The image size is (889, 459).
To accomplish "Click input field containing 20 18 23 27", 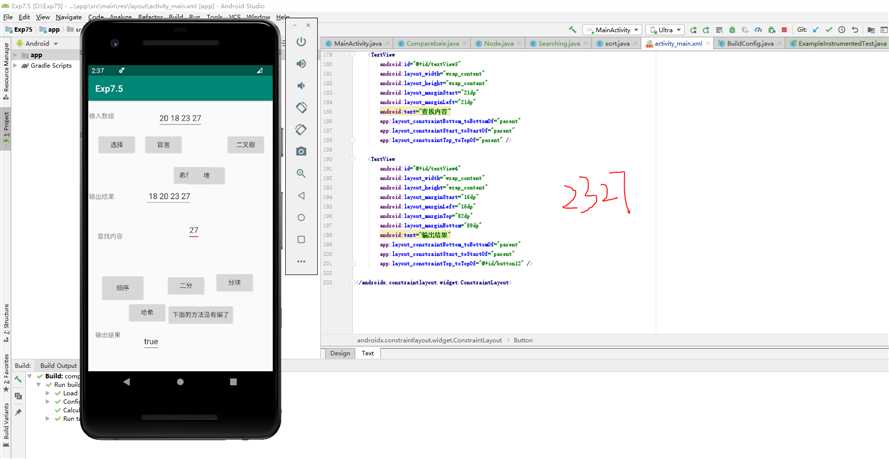I will tap(180, 118).
